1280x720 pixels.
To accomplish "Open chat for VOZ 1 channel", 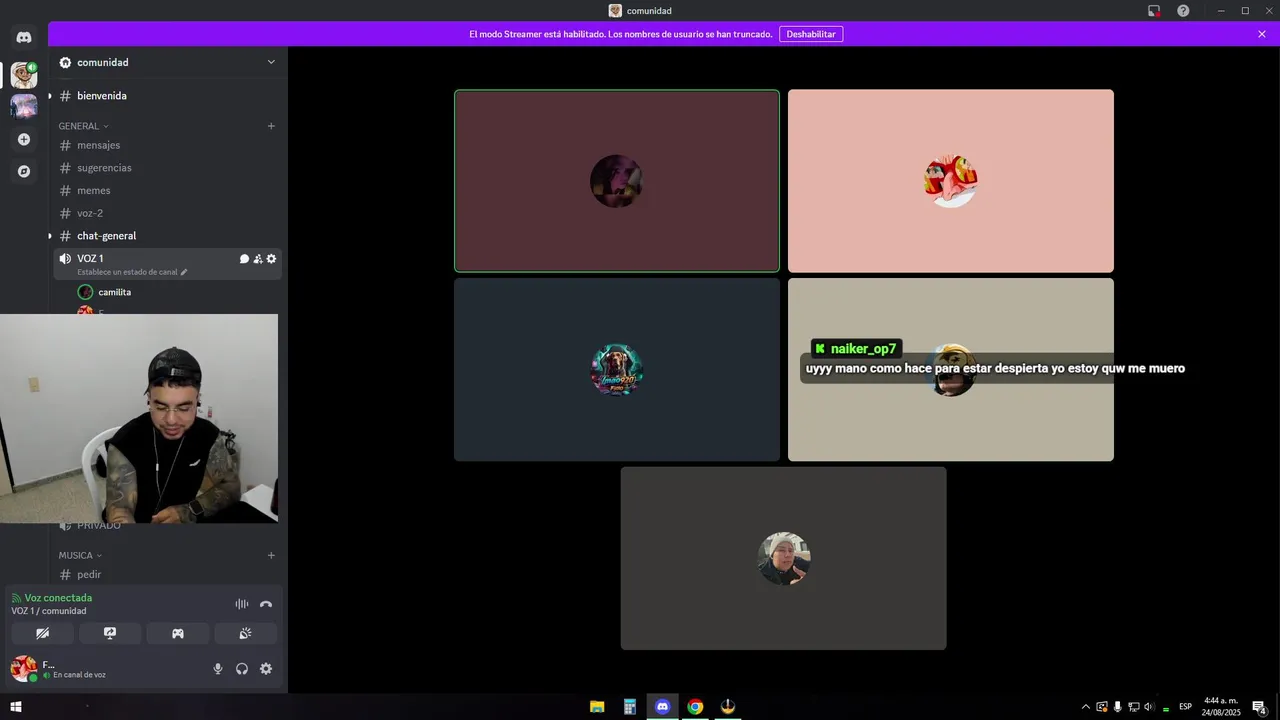I will point(244,259).
